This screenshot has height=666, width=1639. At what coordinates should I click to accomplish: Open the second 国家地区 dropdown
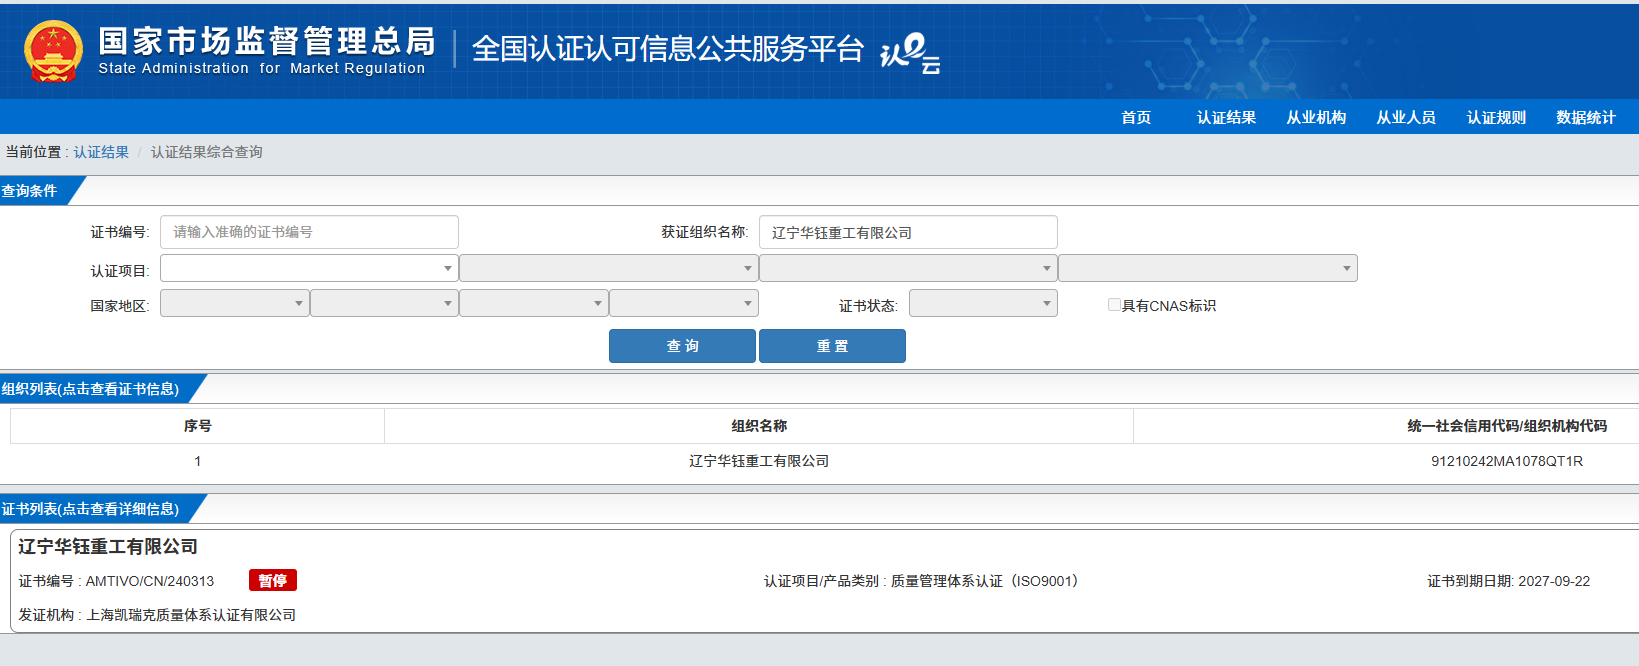(384, 303)
